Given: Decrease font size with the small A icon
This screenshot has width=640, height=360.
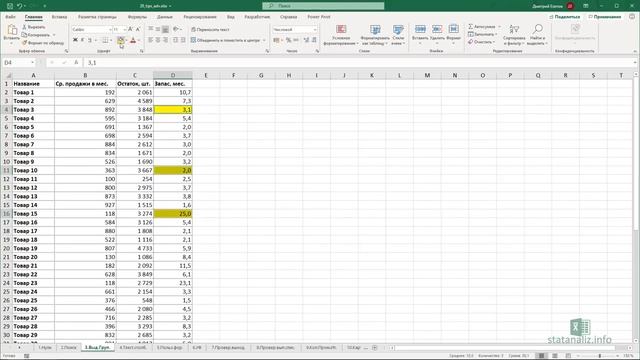Looking at the screenshot, I should click(138, 29).
